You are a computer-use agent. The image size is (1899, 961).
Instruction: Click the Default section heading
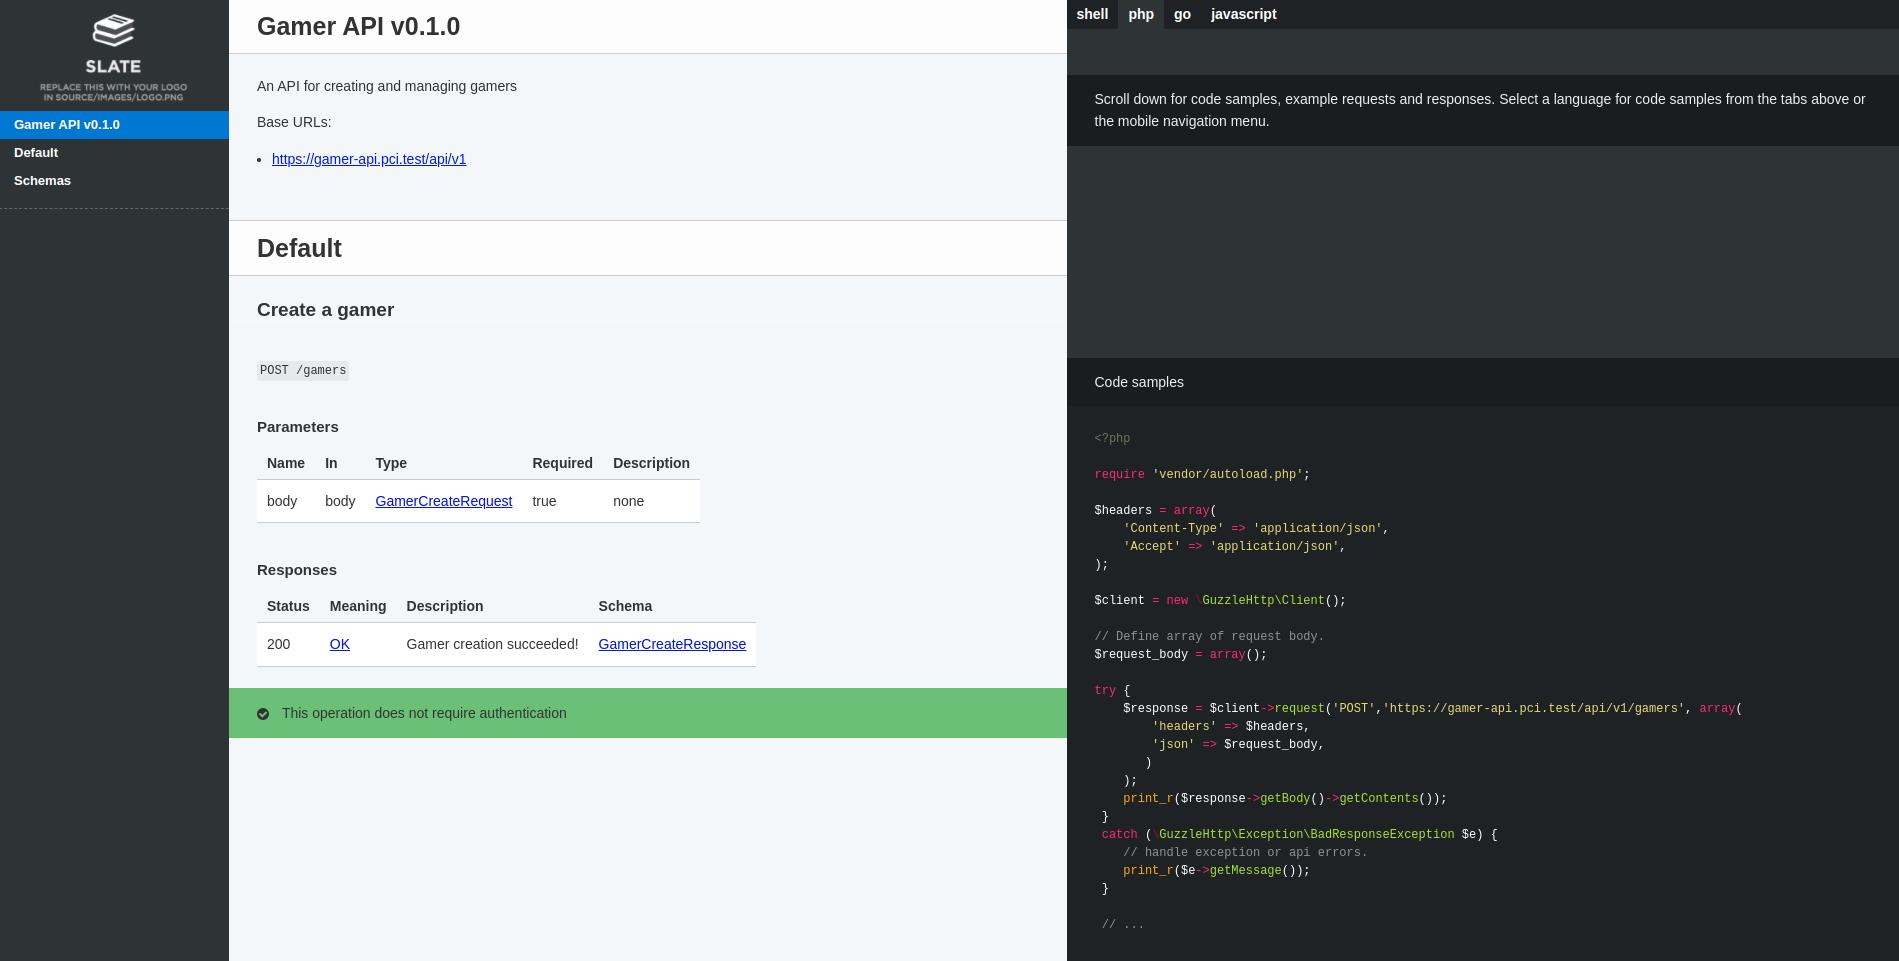[299, 248]
